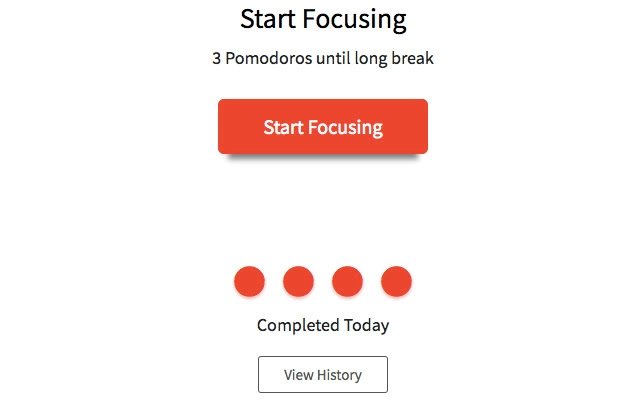Image resolution: width=640 pixels, height=400 pixels.
Task: Click the 'History' word in the outlined button
Action: tap(339, 375)
